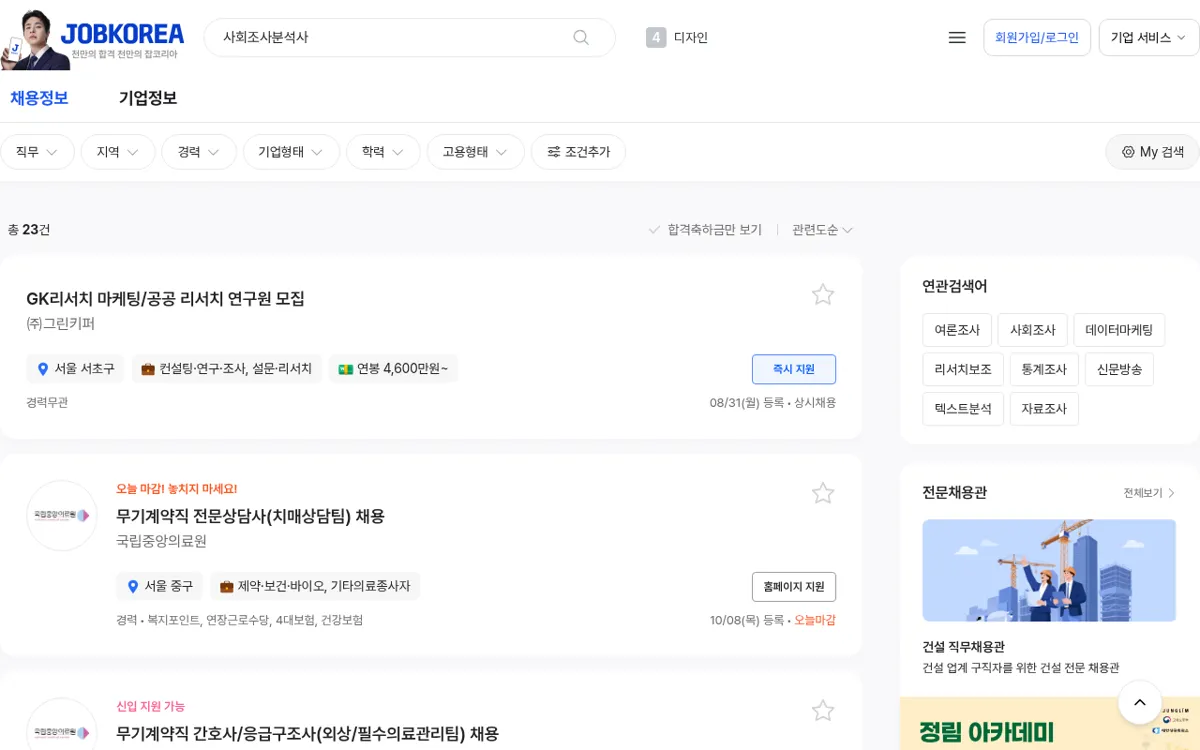Click the 건설 직무채용관 heading

(x=963, y=647)
